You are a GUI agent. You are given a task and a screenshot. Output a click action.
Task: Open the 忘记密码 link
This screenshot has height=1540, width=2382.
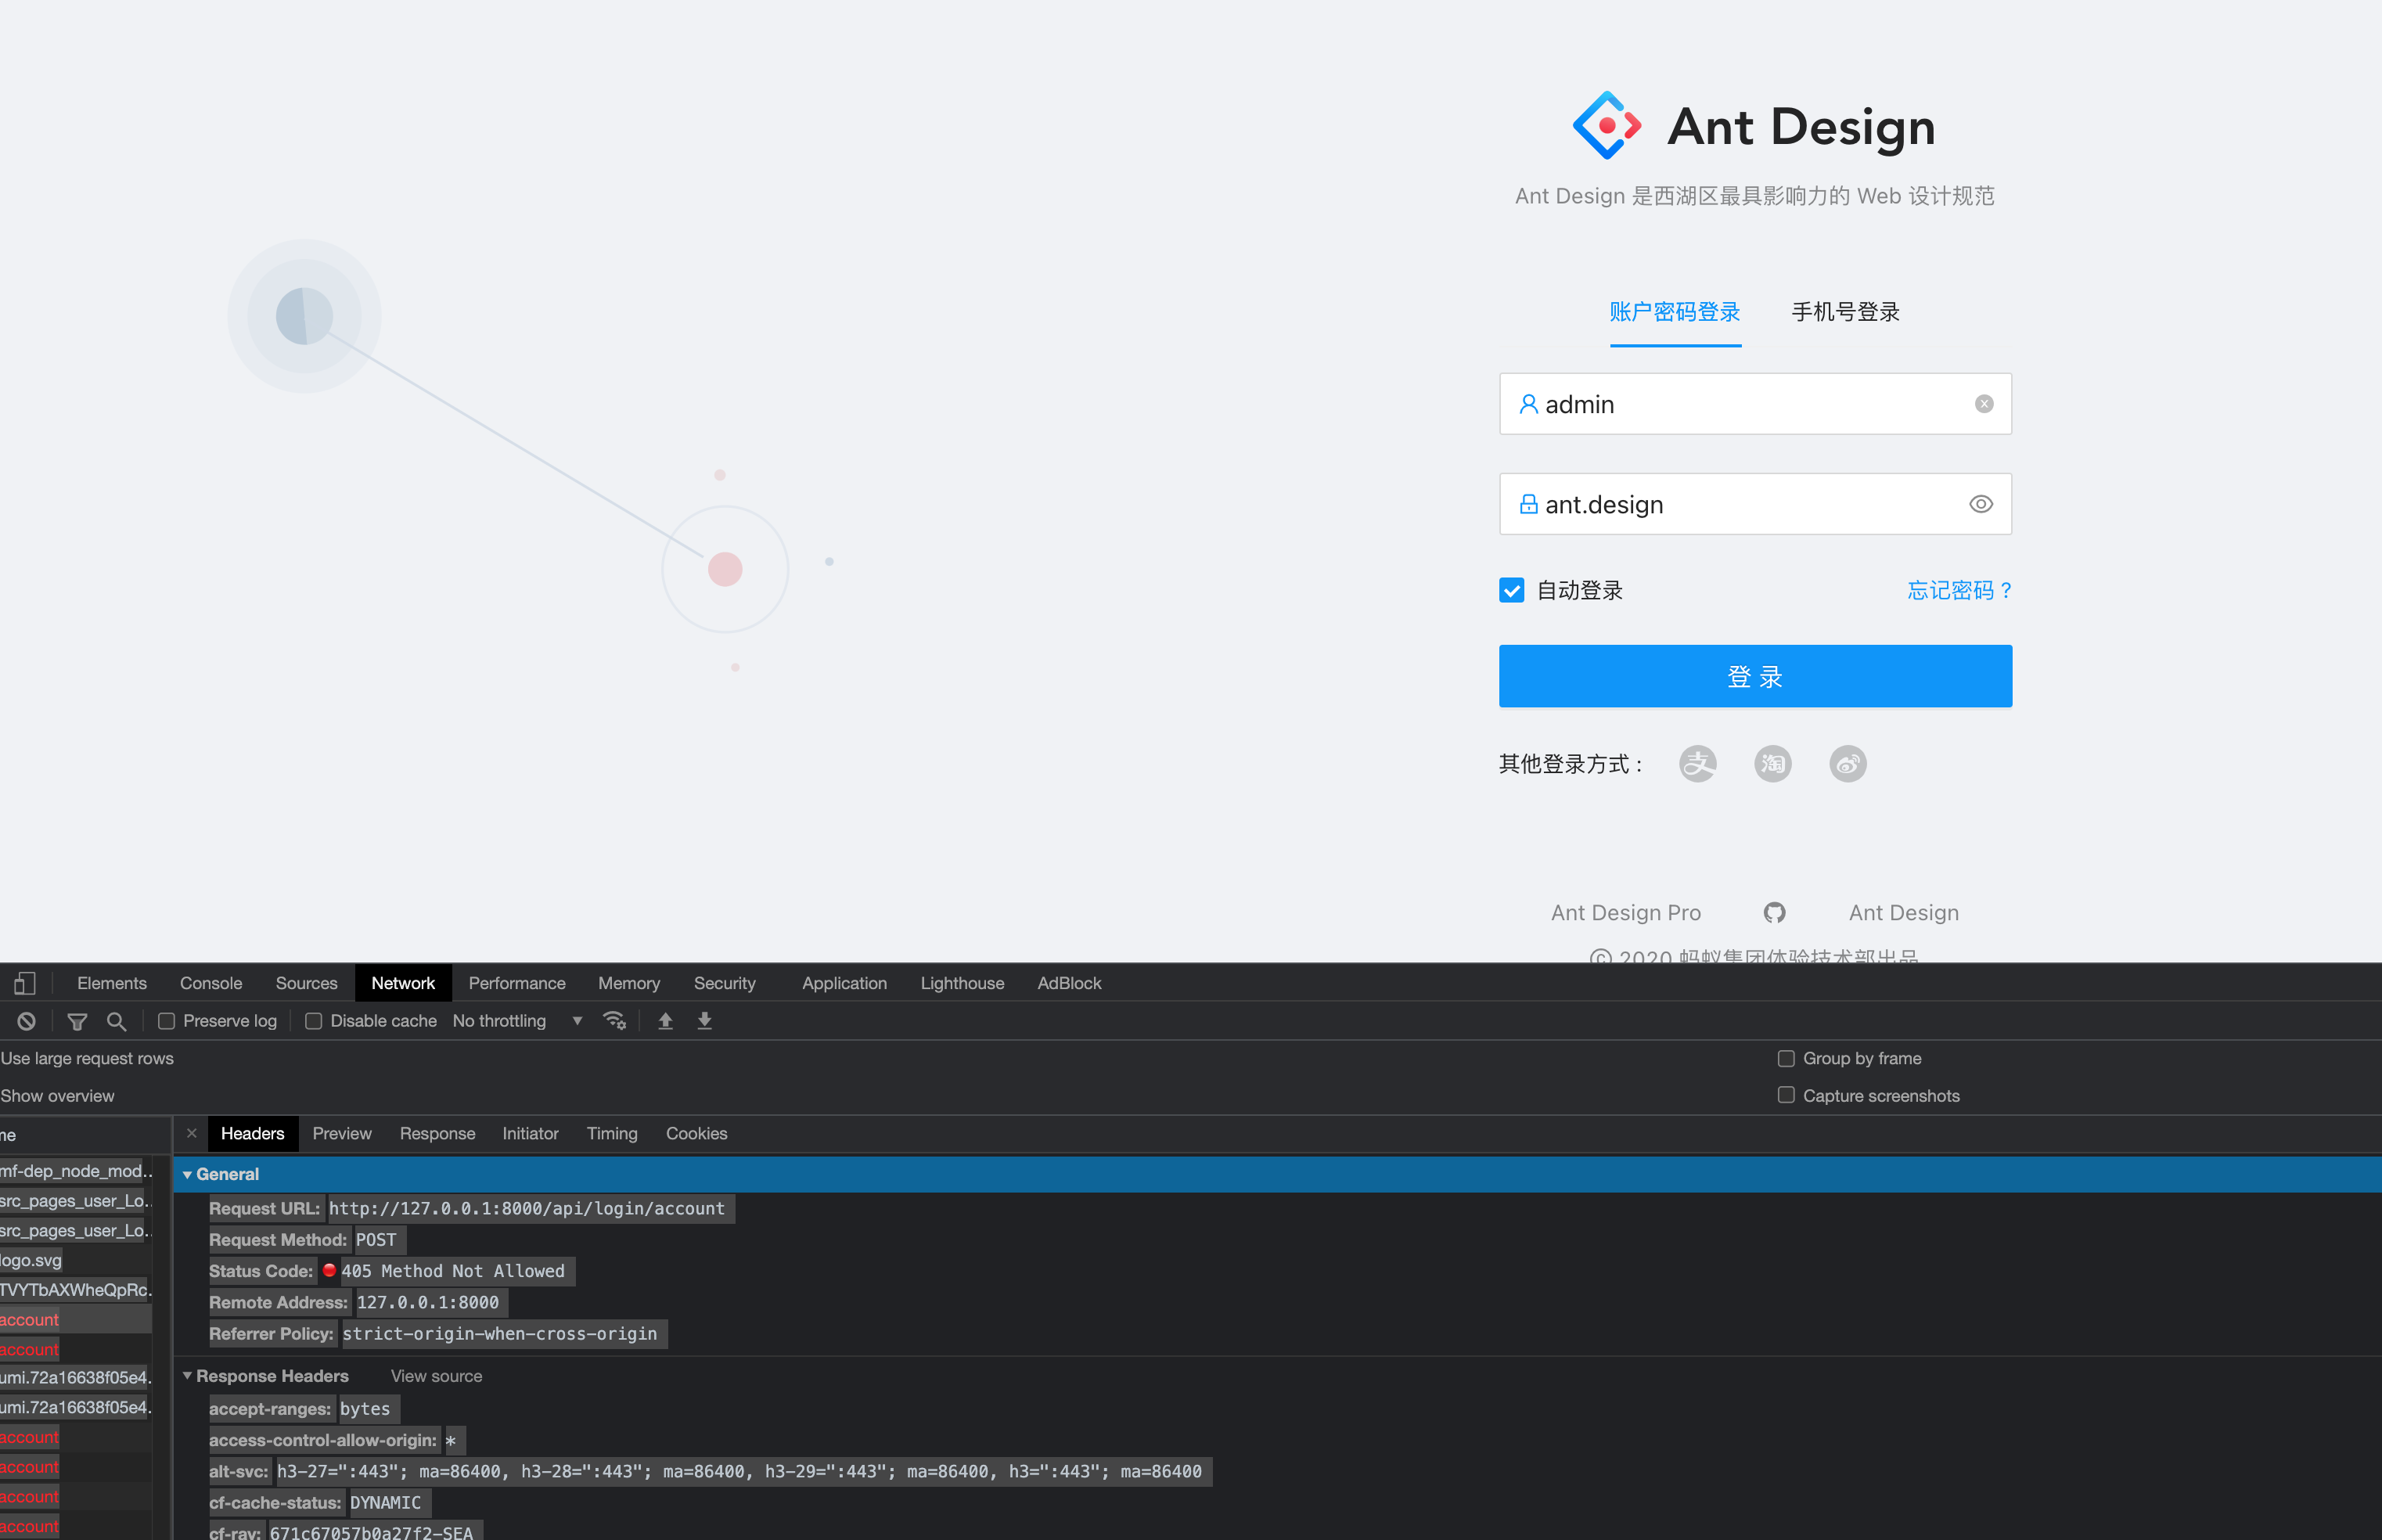pyautogui.click(x=1958, y=590)
